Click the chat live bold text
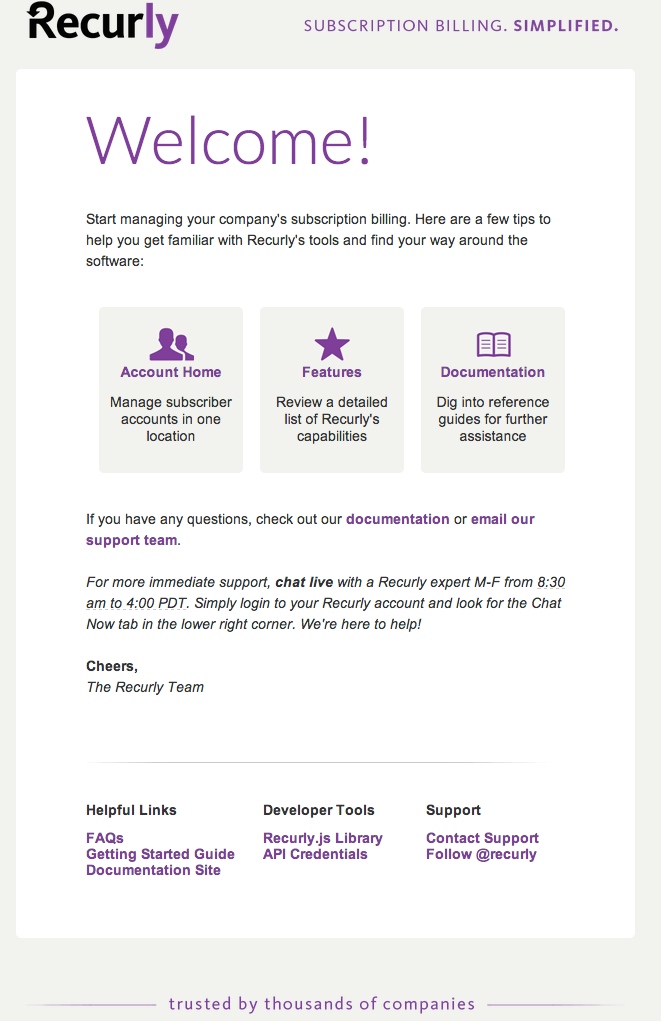This screenshot has height=1021, width=661. pos(304,582)
